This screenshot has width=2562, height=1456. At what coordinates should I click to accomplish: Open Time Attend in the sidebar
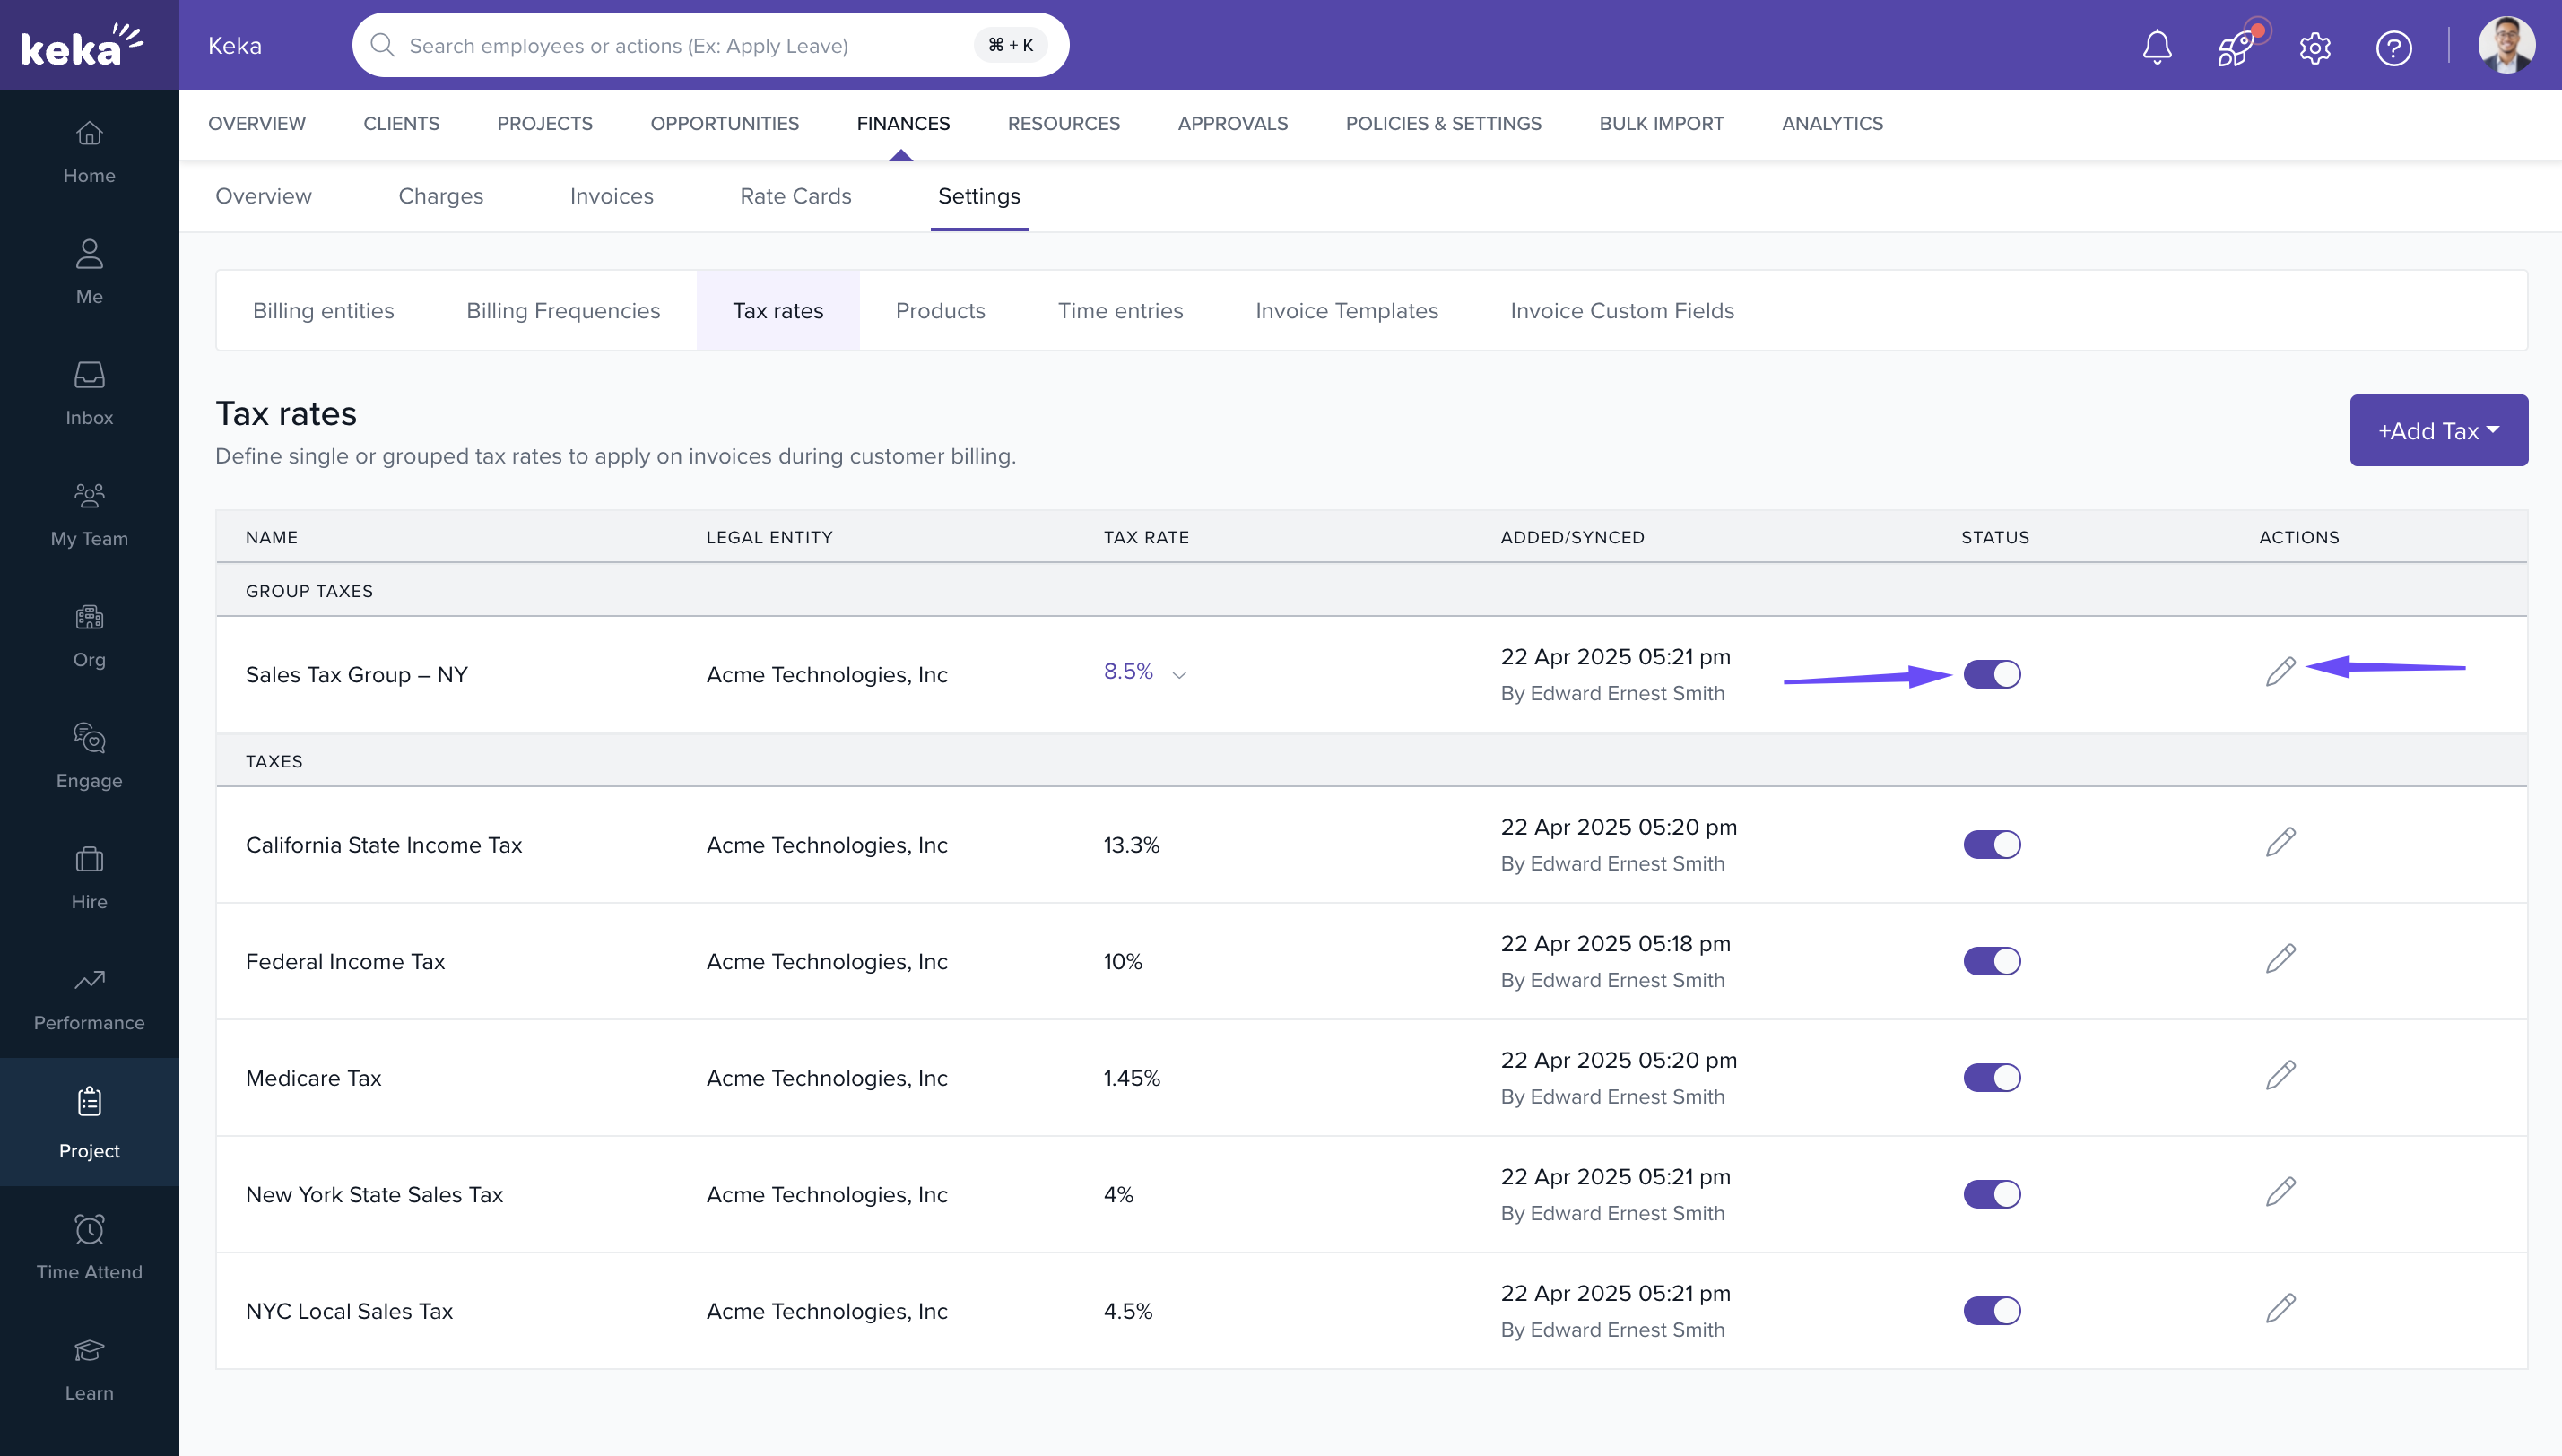pos(89,1247)
